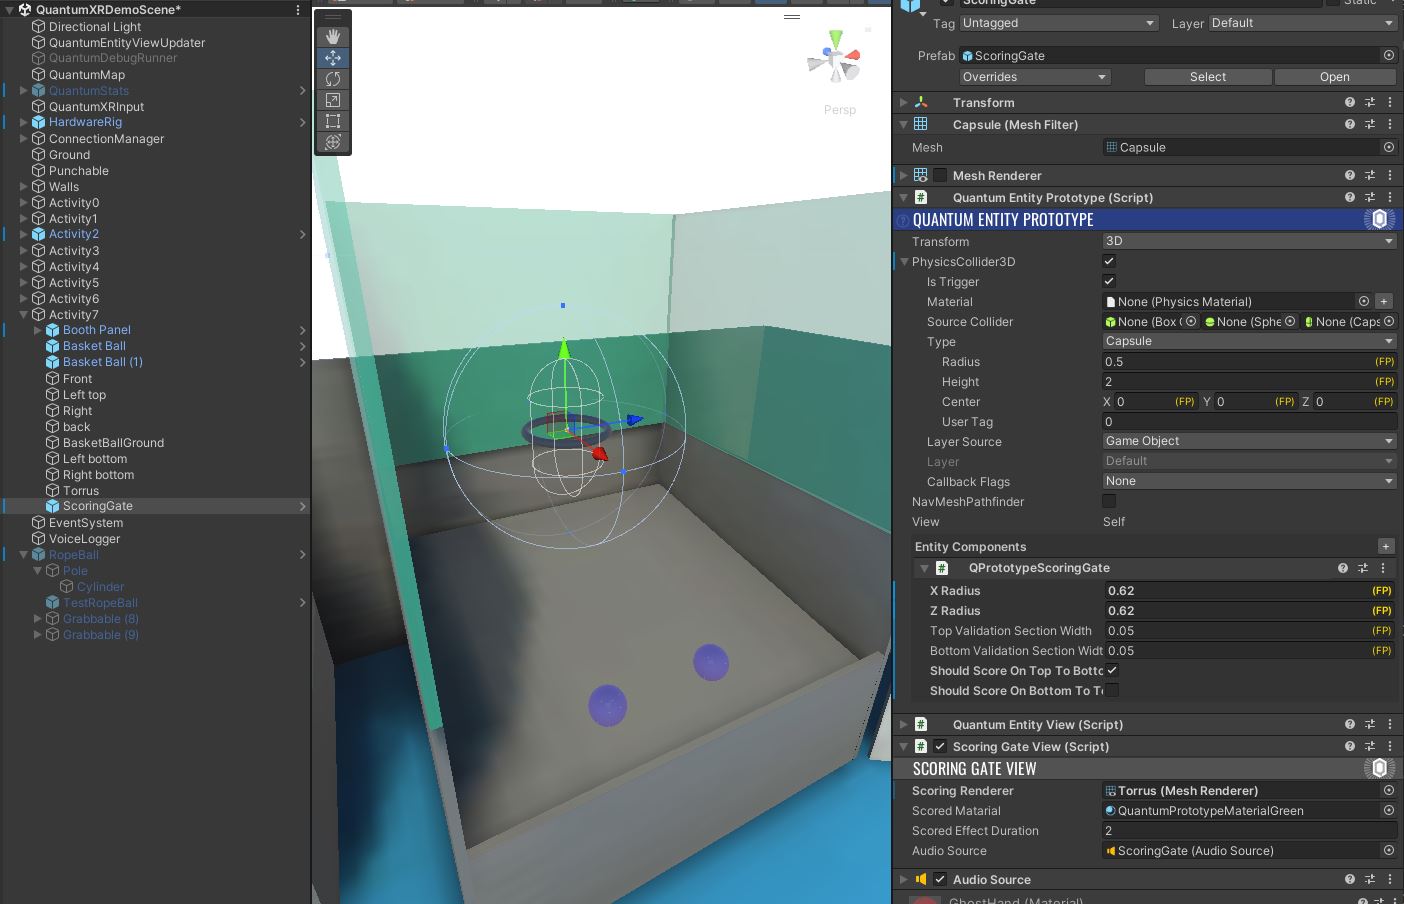Open presets for Transform component
The height and width of the screenshot is (904, 1404).
coord(1370,102)
